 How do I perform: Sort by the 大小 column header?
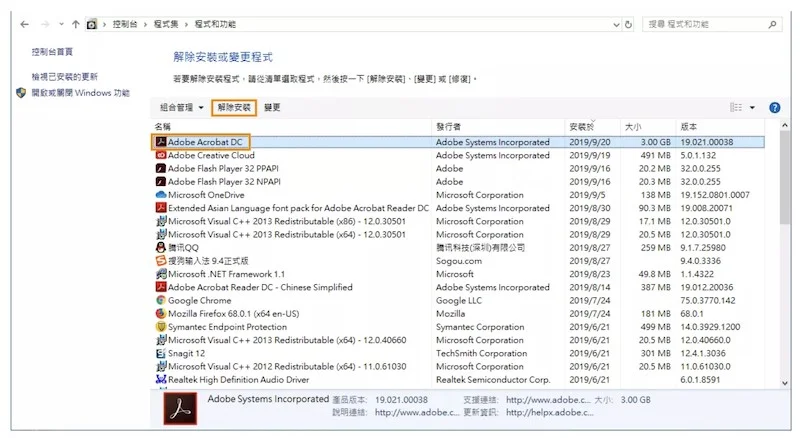648,127
